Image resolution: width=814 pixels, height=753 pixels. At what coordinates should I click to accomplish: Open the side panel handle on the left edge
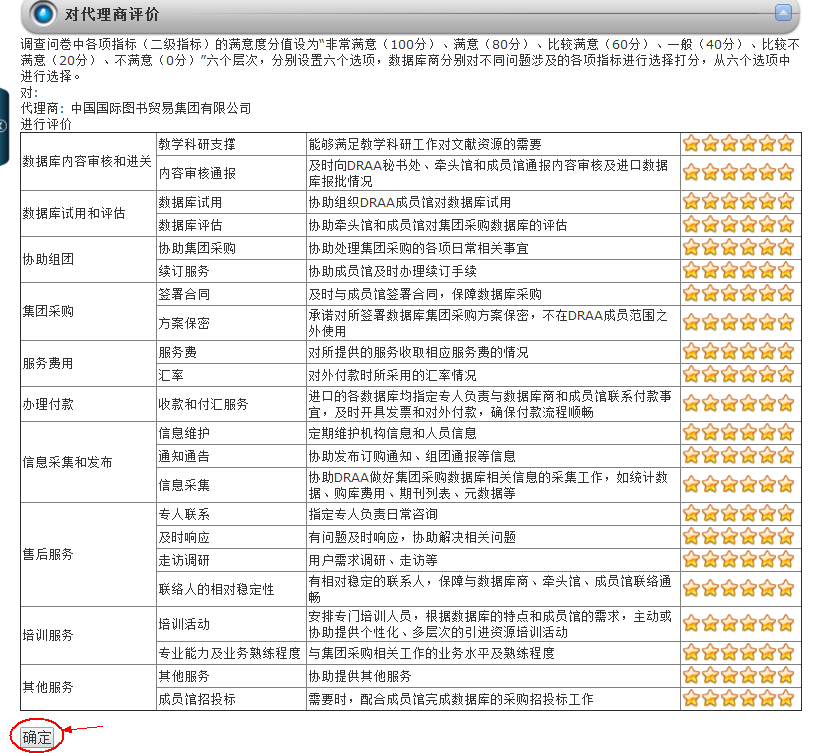[x=4, y=124]
